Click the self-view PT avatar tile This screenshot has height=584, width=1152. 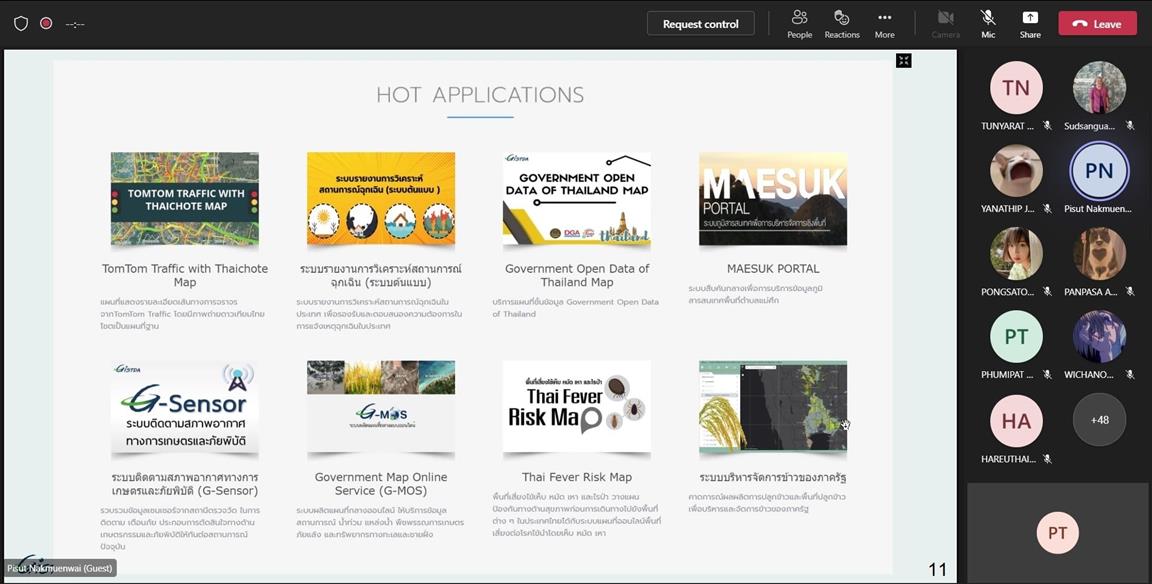pyautogui.click(x=1057, y=533)
